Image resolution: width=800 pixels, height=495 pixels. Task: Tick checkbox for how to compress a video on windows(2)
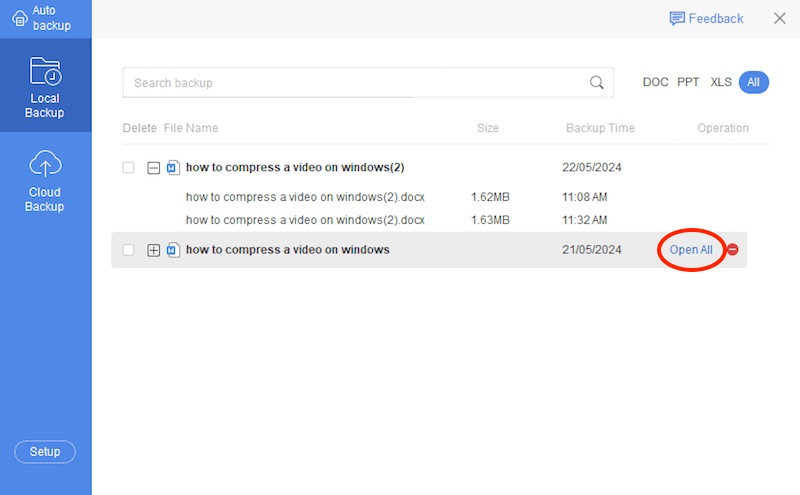[128, 168]
